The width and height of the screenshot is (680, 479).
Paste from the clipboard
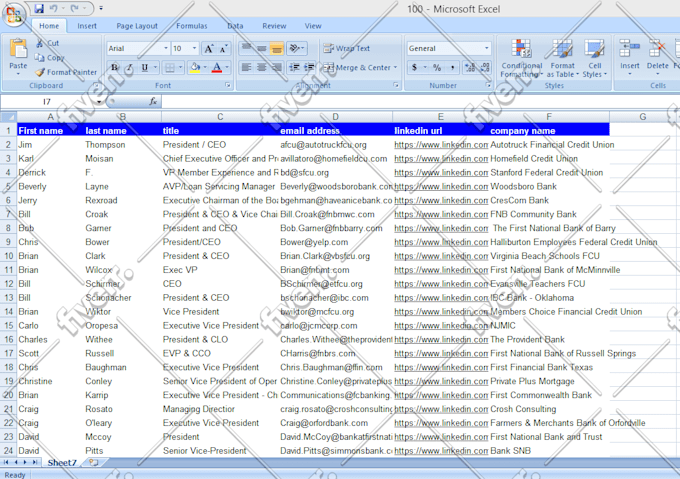coord(18,56)
